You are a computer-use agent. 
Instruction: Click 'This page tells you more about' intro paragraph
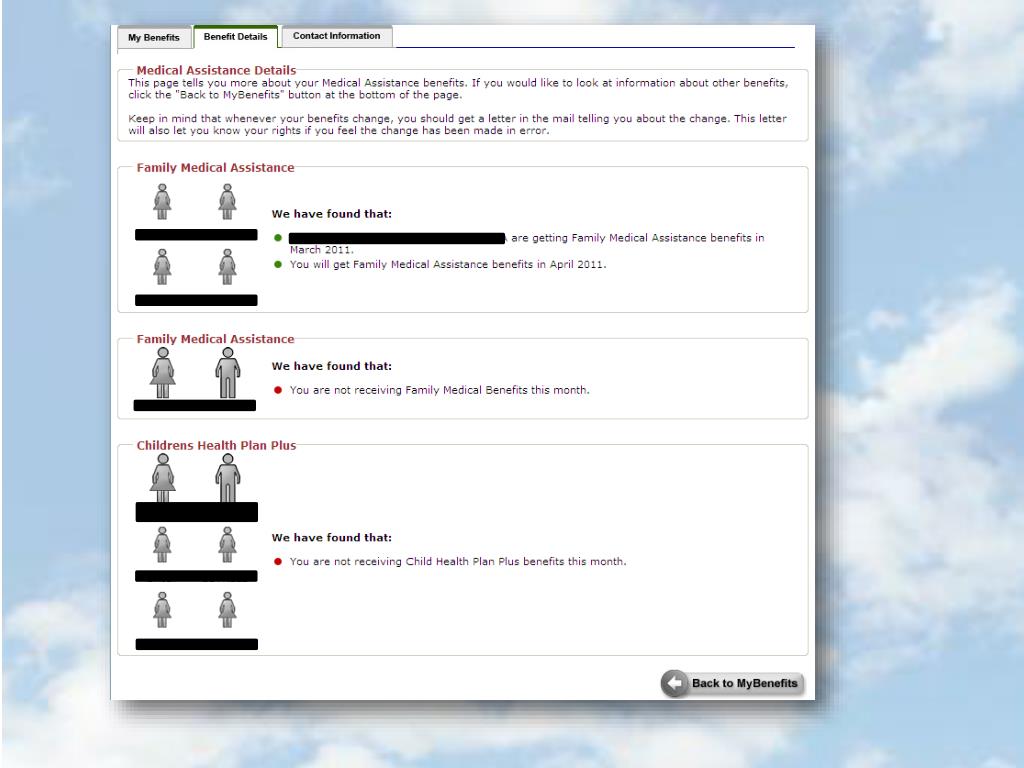pos(458,89)
